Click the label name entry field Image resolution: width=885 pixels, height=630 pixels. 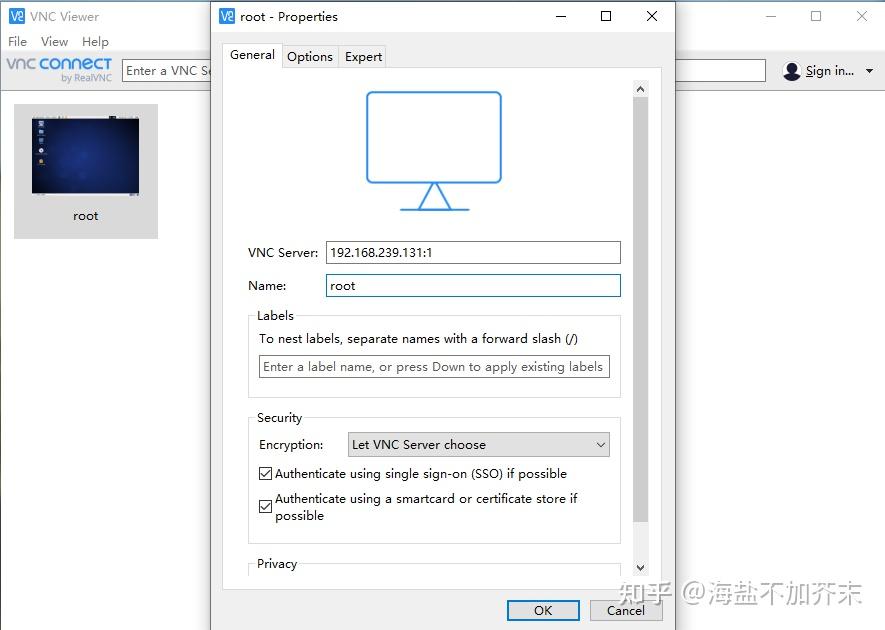pyautogui.click(x=433, y=366)
